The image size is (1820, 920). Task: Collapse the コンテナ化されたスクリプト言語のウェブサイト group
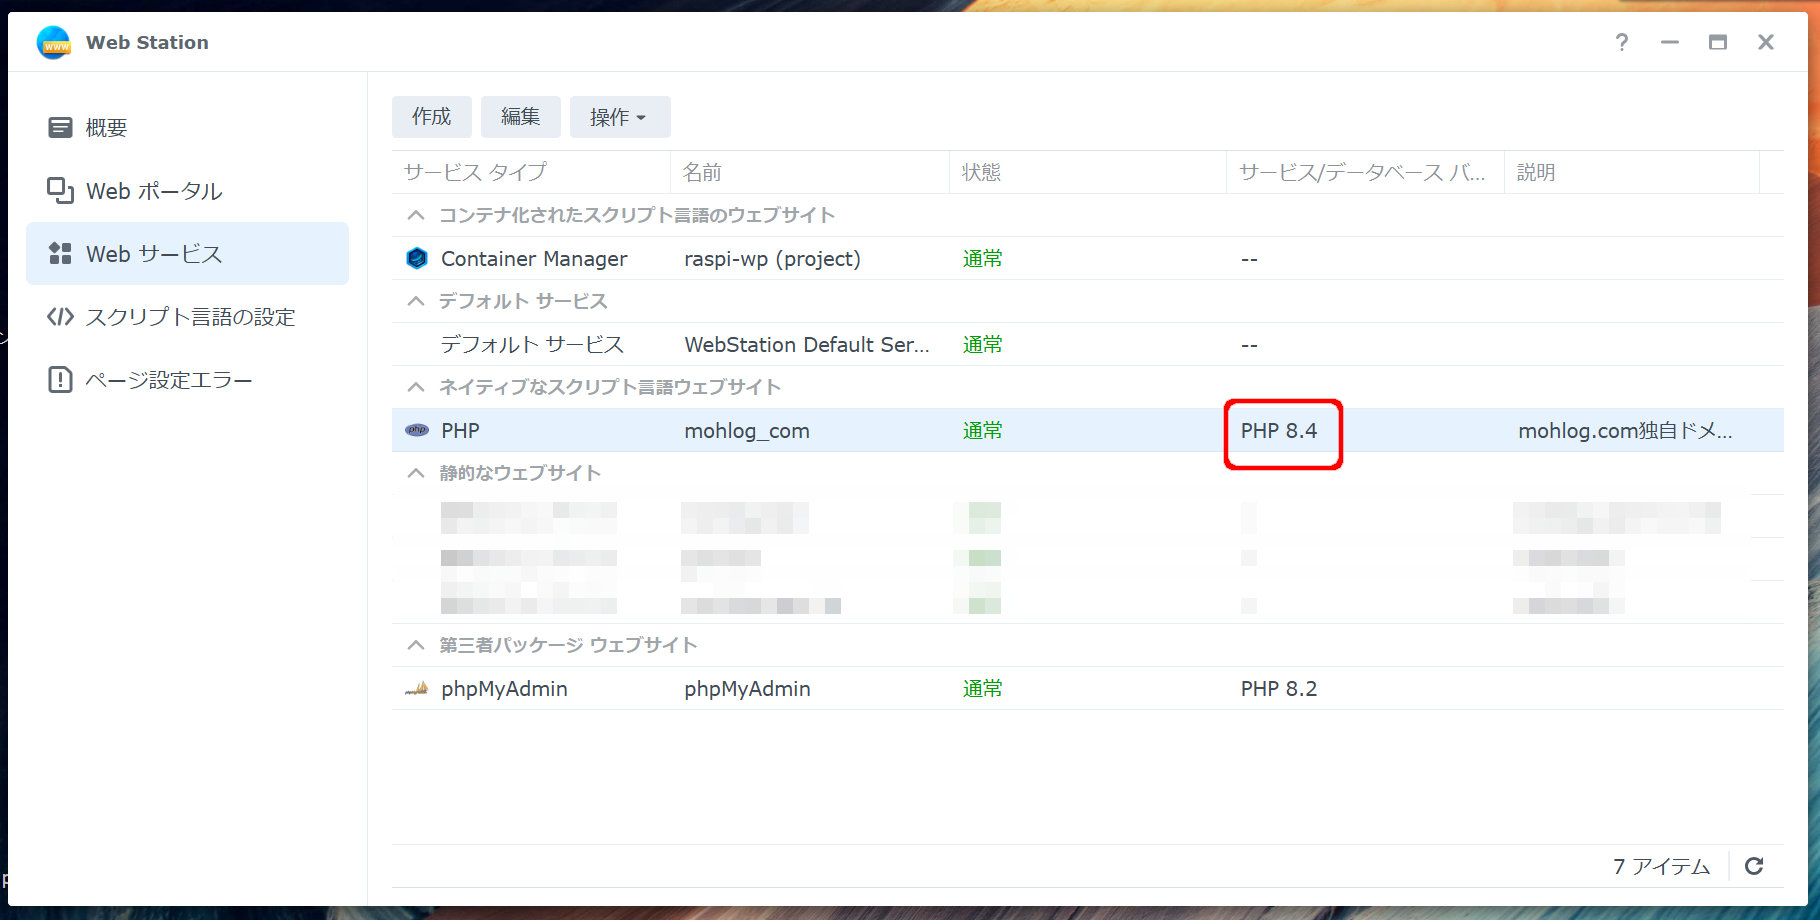click(416, 216)
